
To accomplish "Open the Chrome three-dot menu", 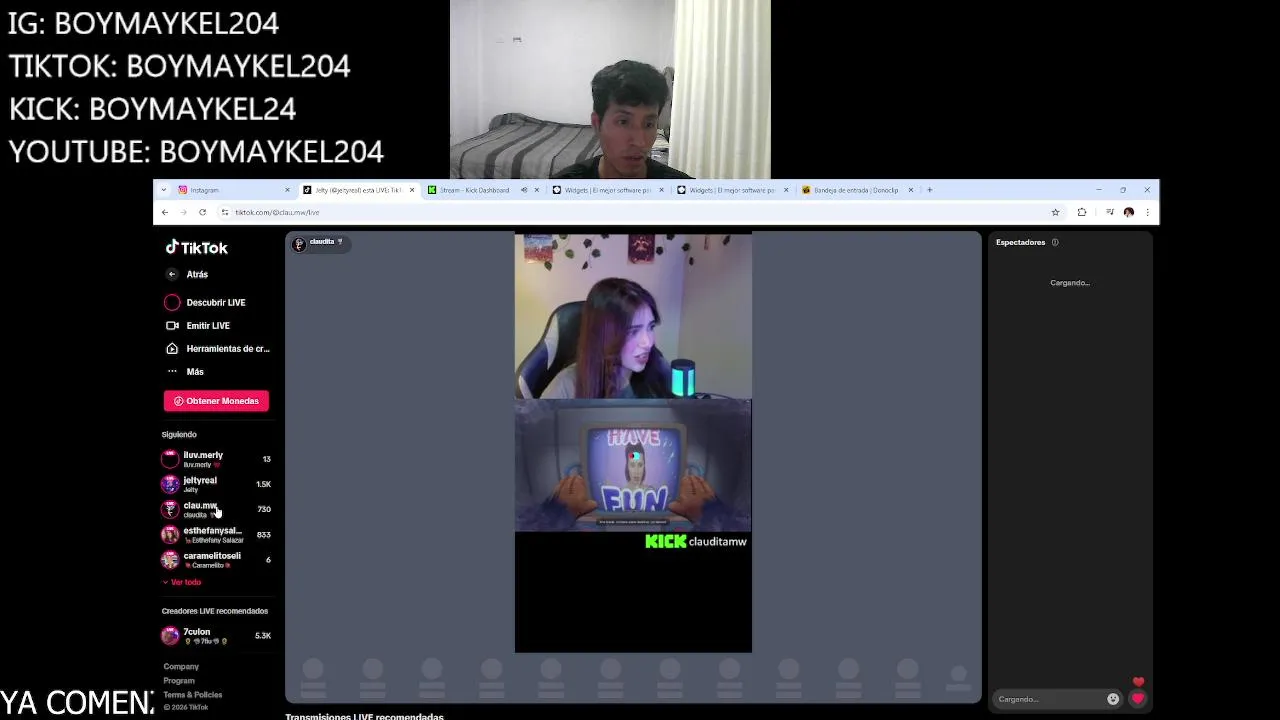I will (x=1147, y=212).
